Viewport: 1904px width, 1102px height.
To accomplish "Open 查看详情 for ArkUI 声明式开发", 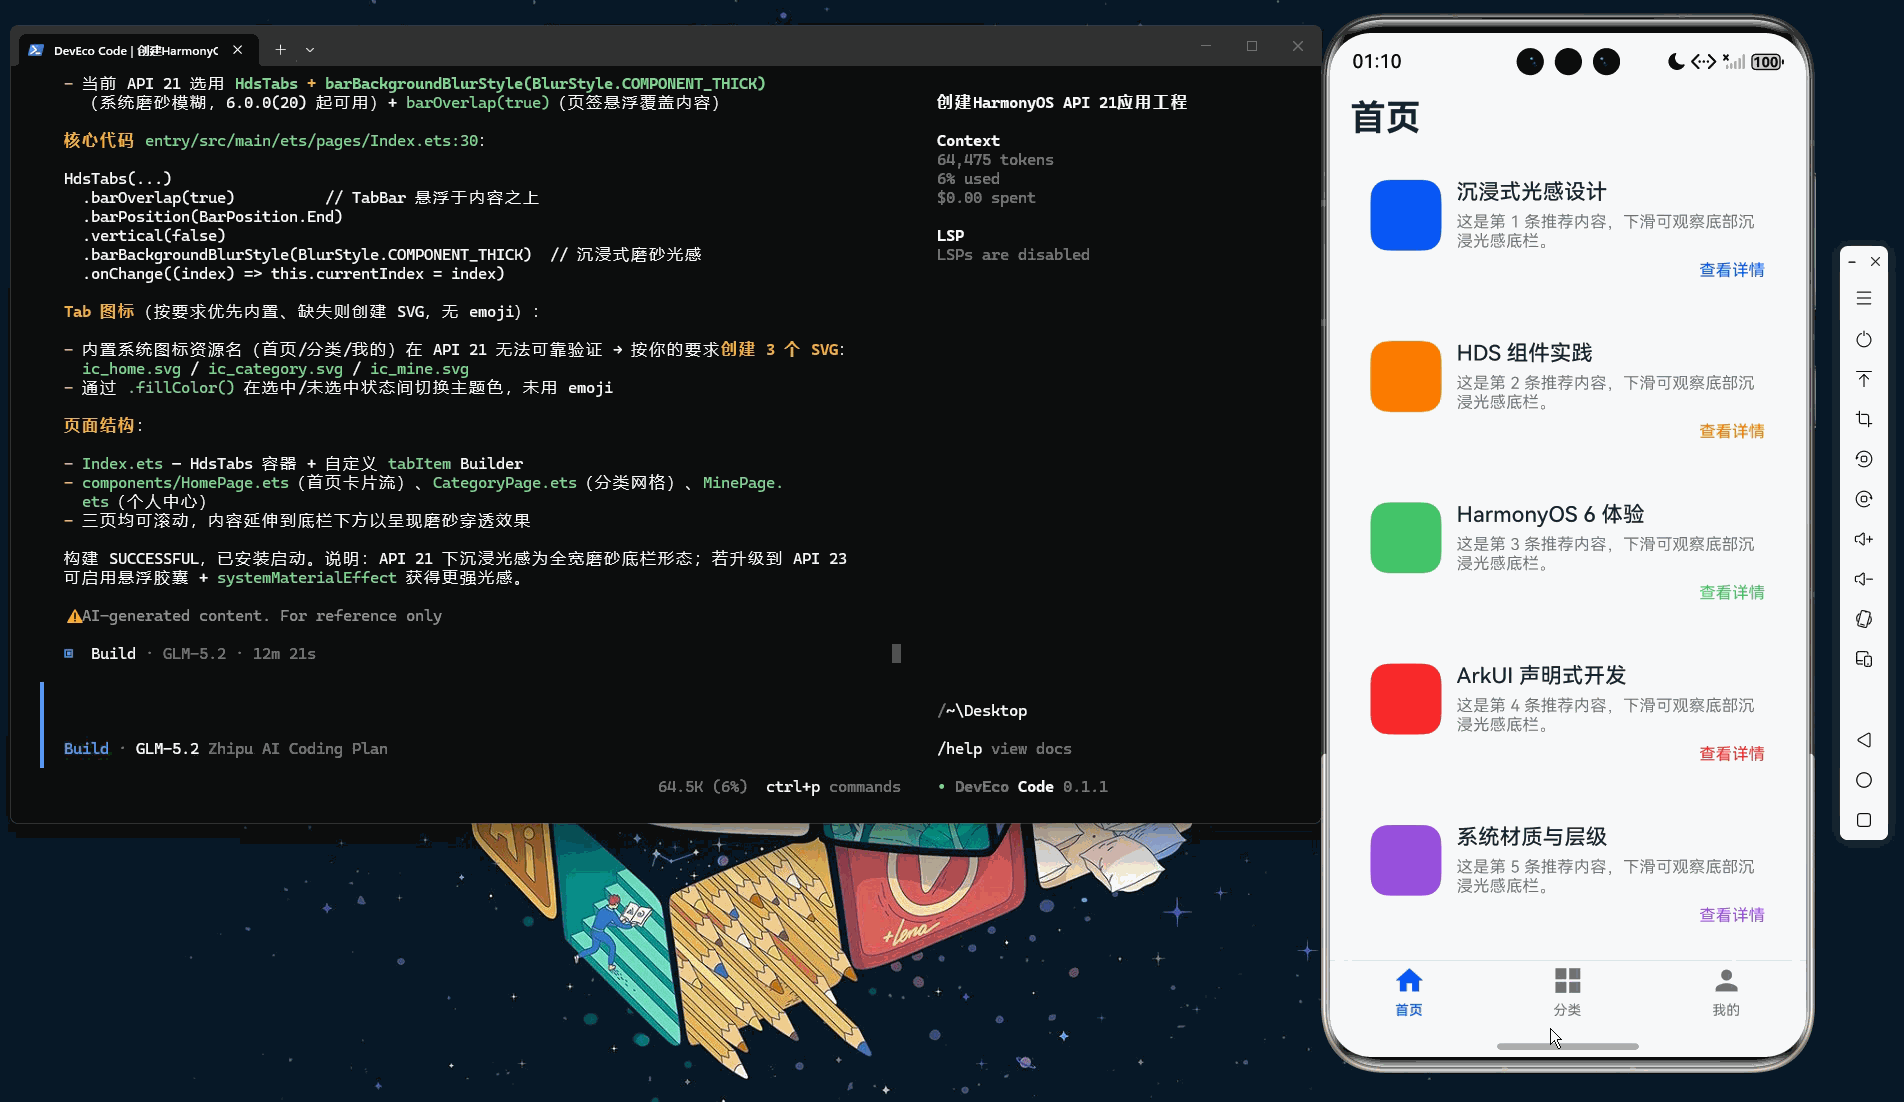I will (x=1732, y=754).
